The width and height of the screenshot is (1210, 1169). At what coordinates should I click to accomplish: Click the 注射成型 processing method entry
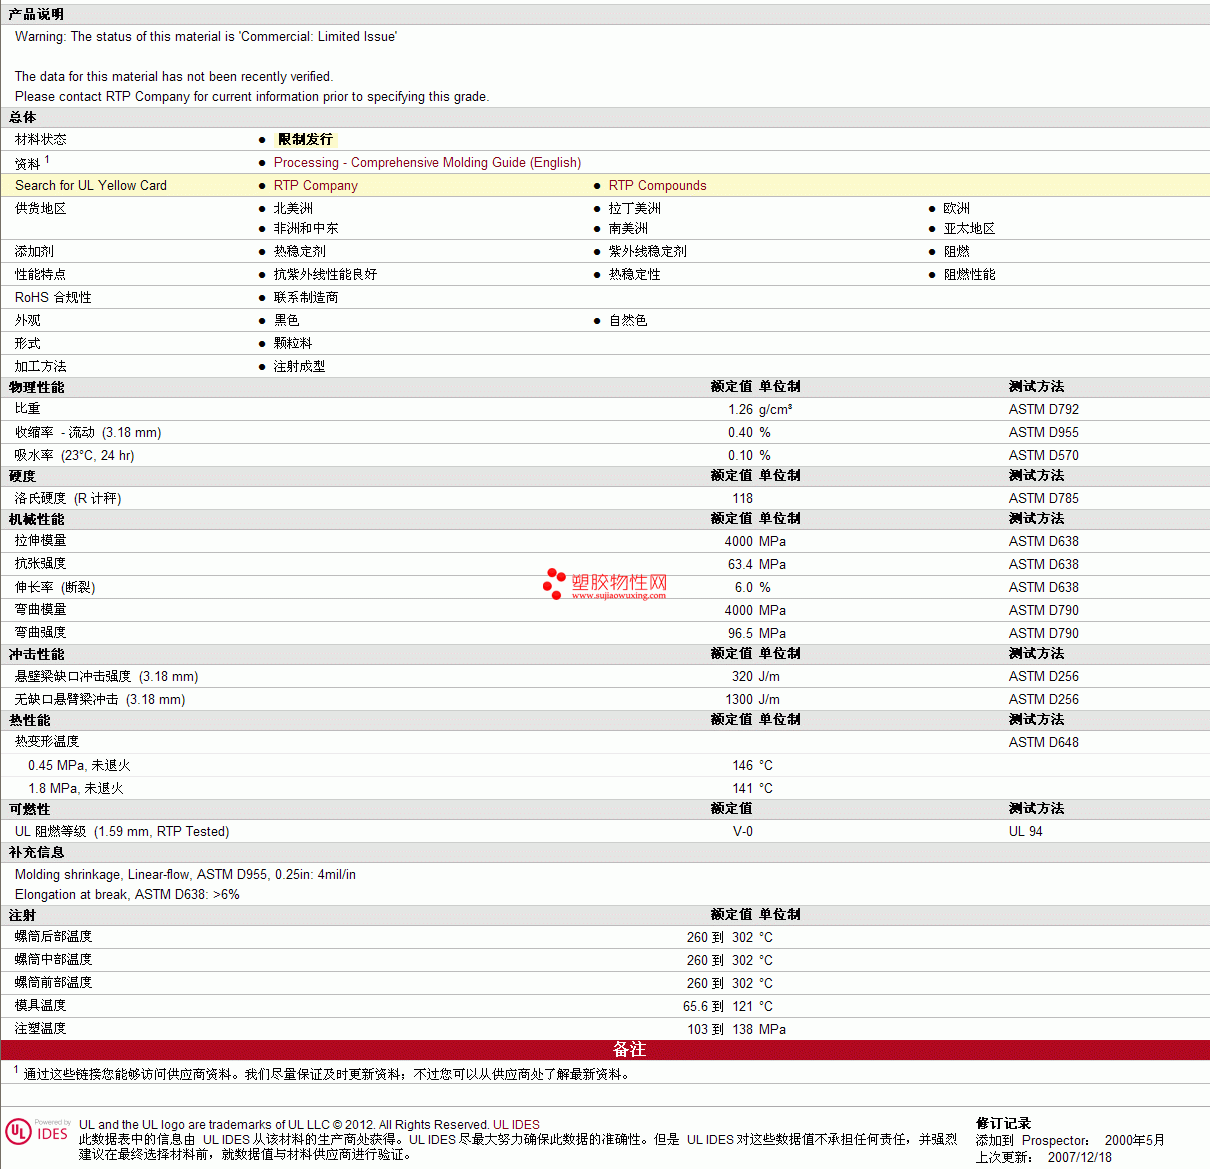(x=300, y=366)
